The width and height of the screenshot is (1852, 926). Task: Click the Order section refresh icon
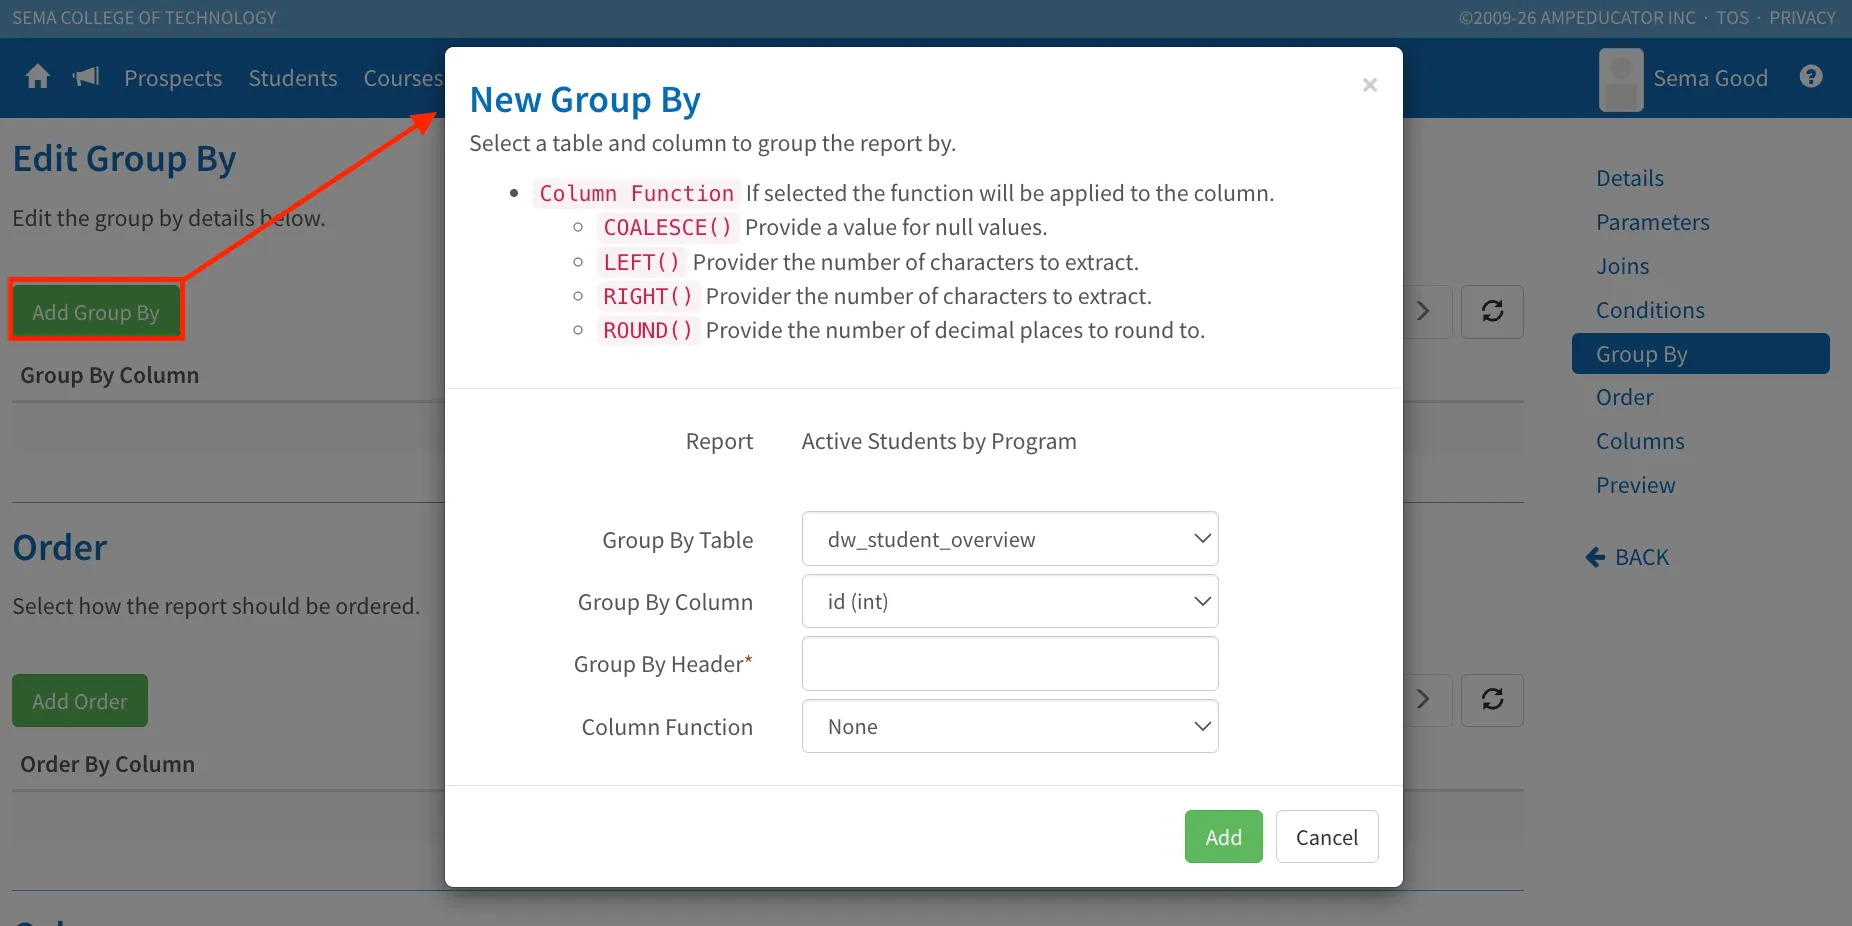click(x=1492, y=699)
